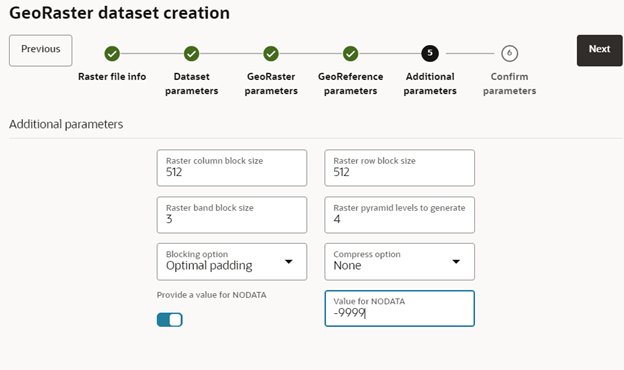Screen dimensions: 624x370
Task: Click the Raster pyramid levels to generate field
Action: [x=400, y=215]
